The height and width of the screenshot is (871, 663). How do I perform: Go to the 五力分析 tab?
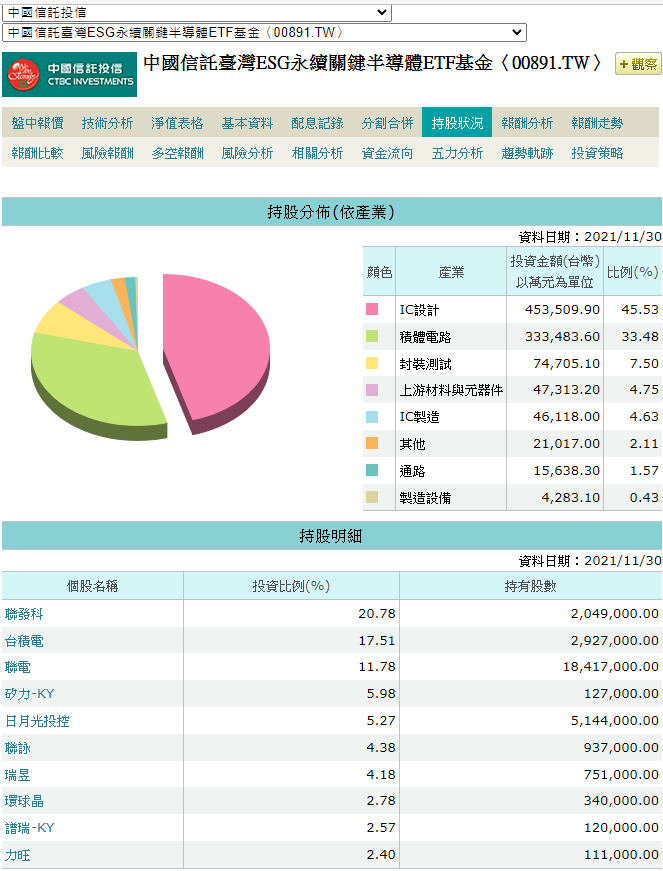pos(457,153)
